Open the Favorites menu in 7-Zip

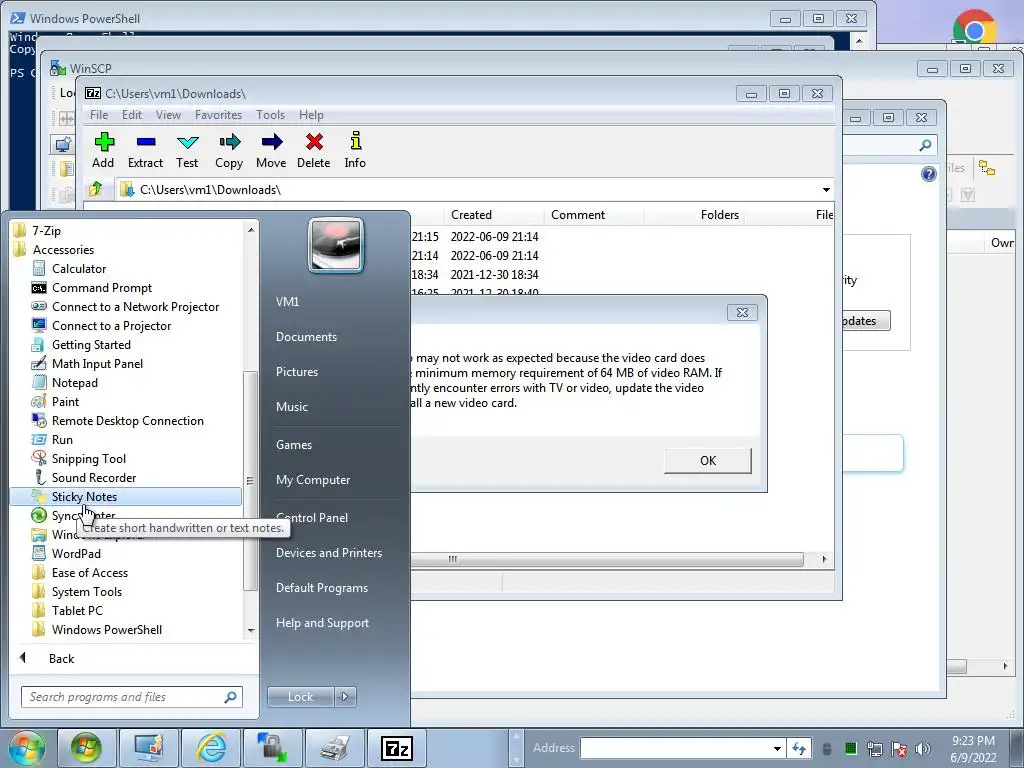point(218,114)
